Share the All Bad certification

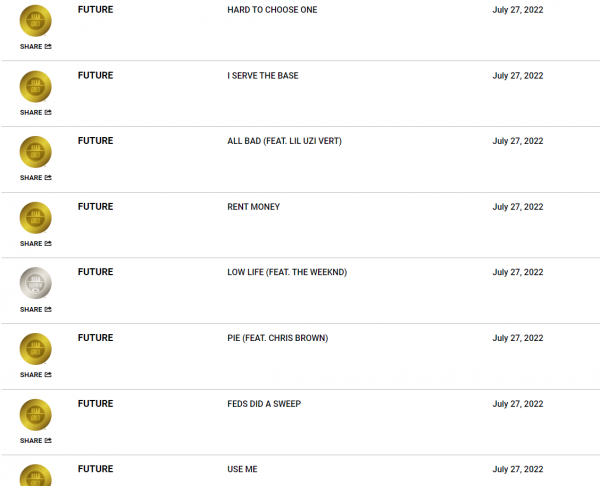[36, 178]
